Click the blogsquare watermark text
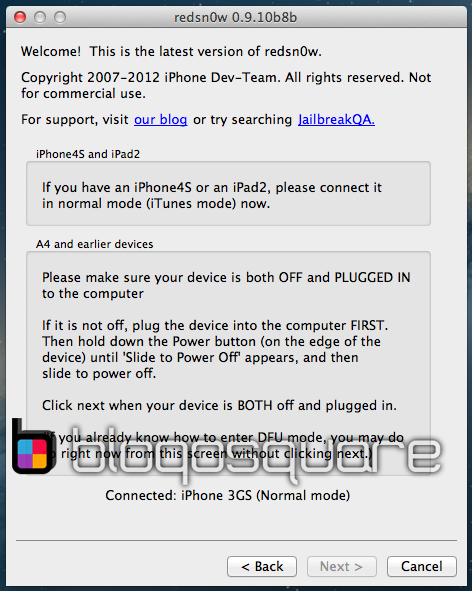Viewport: 472px width, 591px height. click(x=256, y=454)
